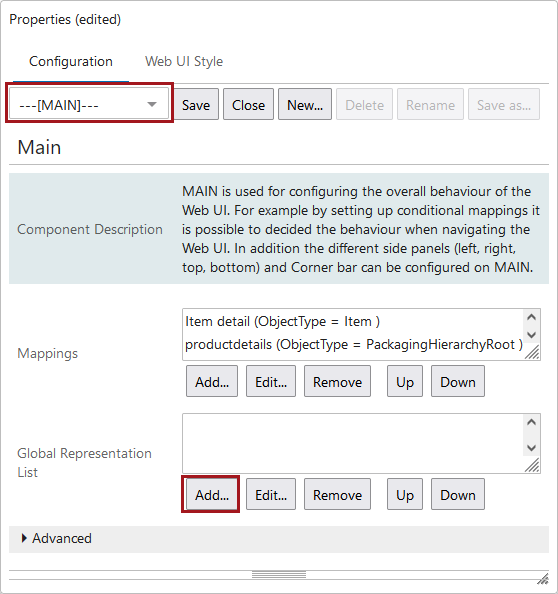Switch to the Web UI Style tab
Screen dimensions: 558x594
click(184, 61)
